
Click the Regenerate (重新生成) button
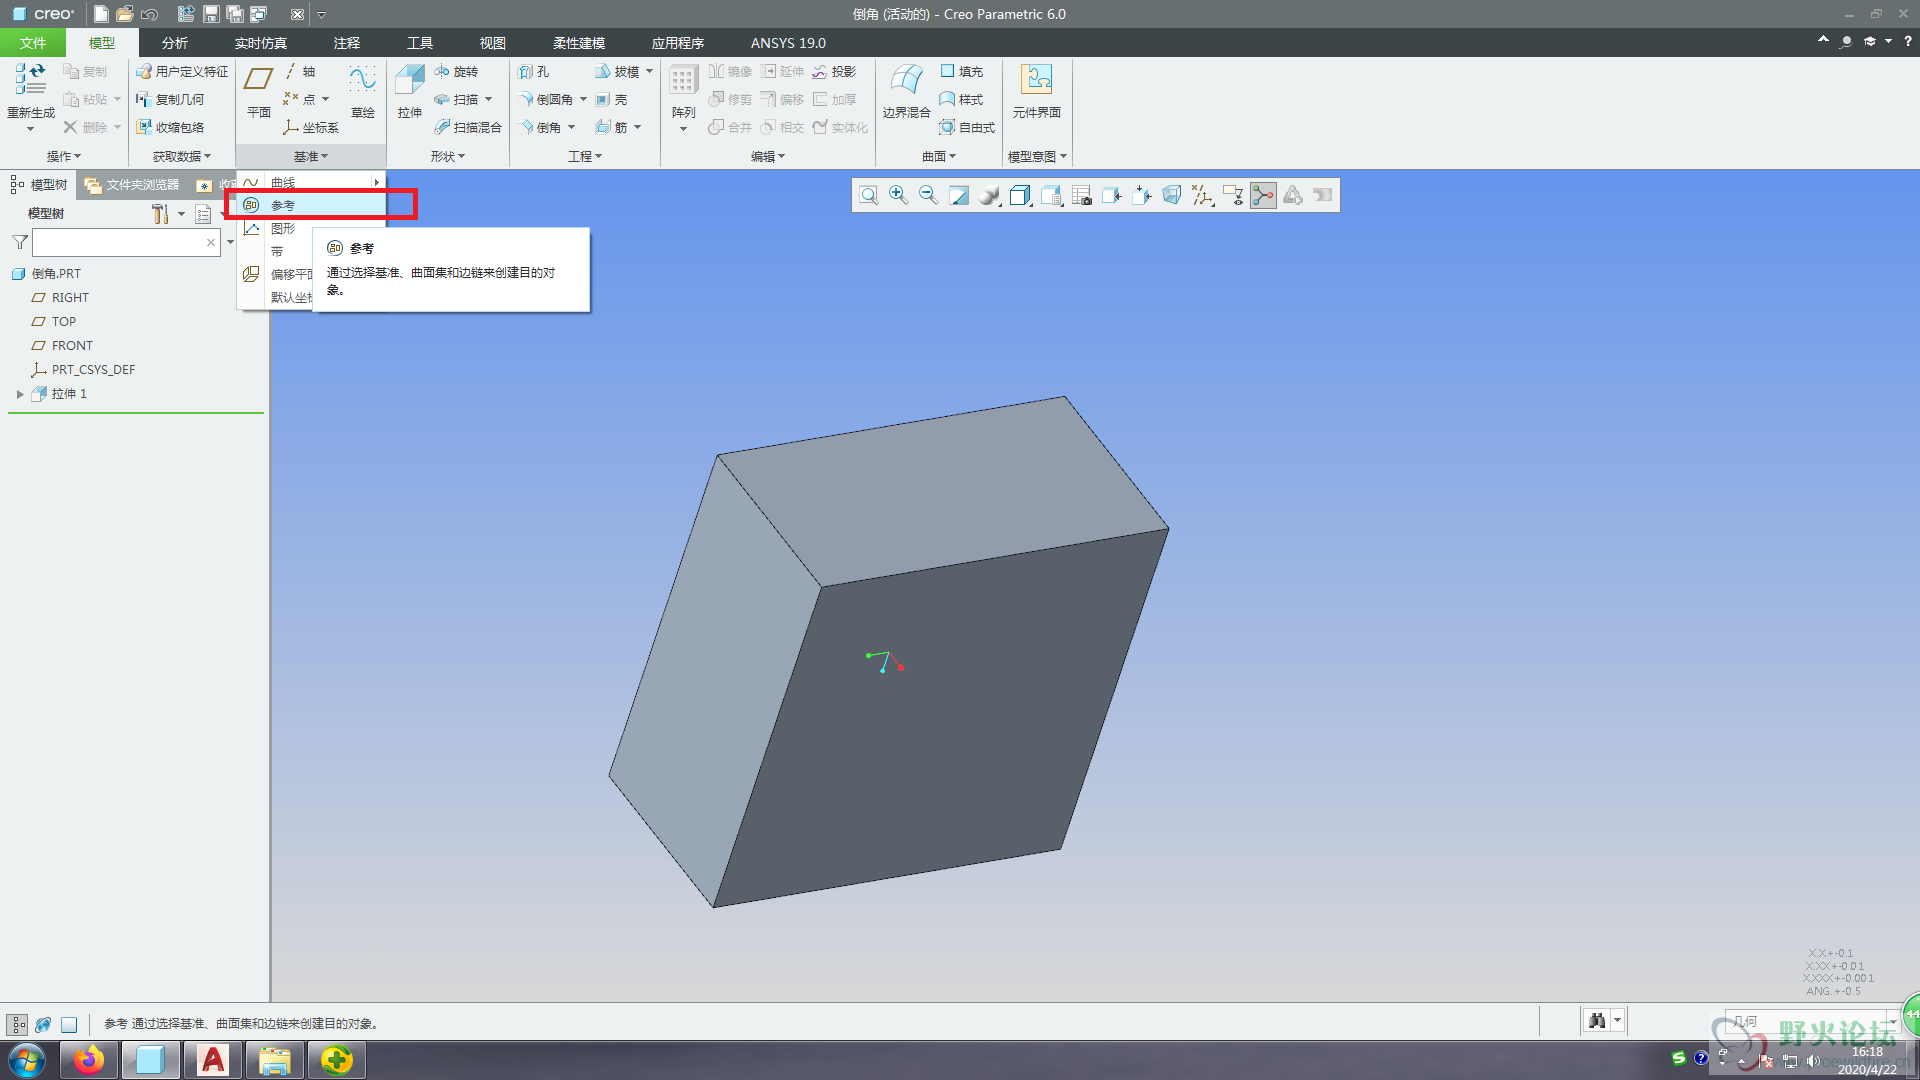[30, 97]
